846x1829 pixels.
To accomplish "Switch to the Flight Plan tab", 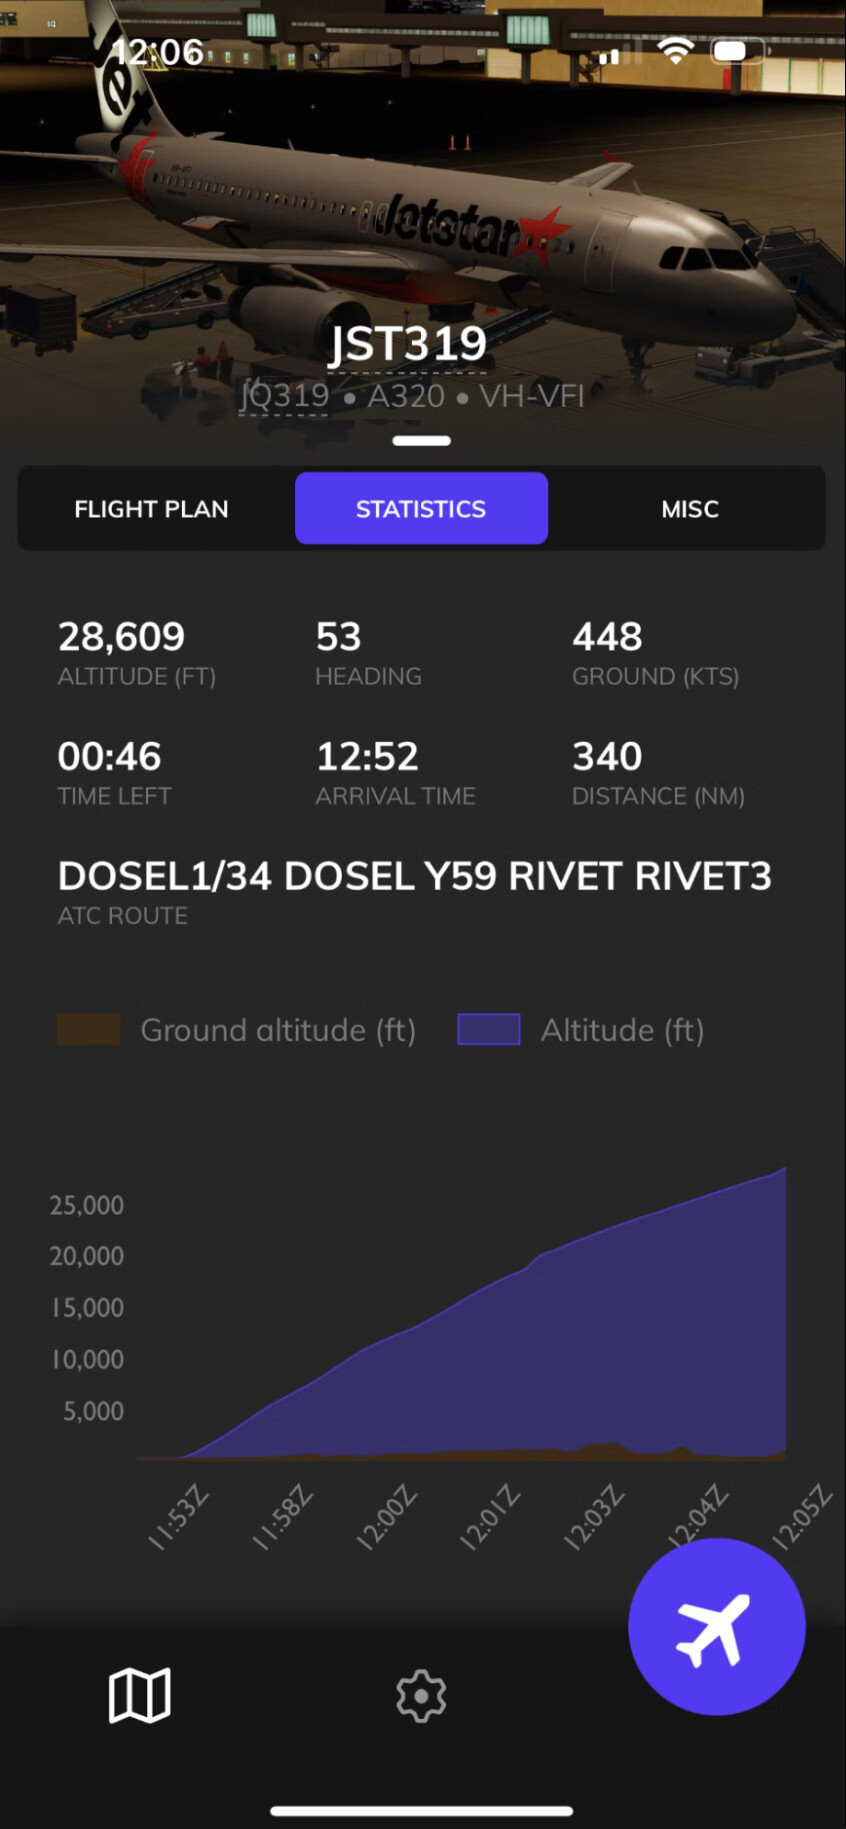I will pos(151,509).
